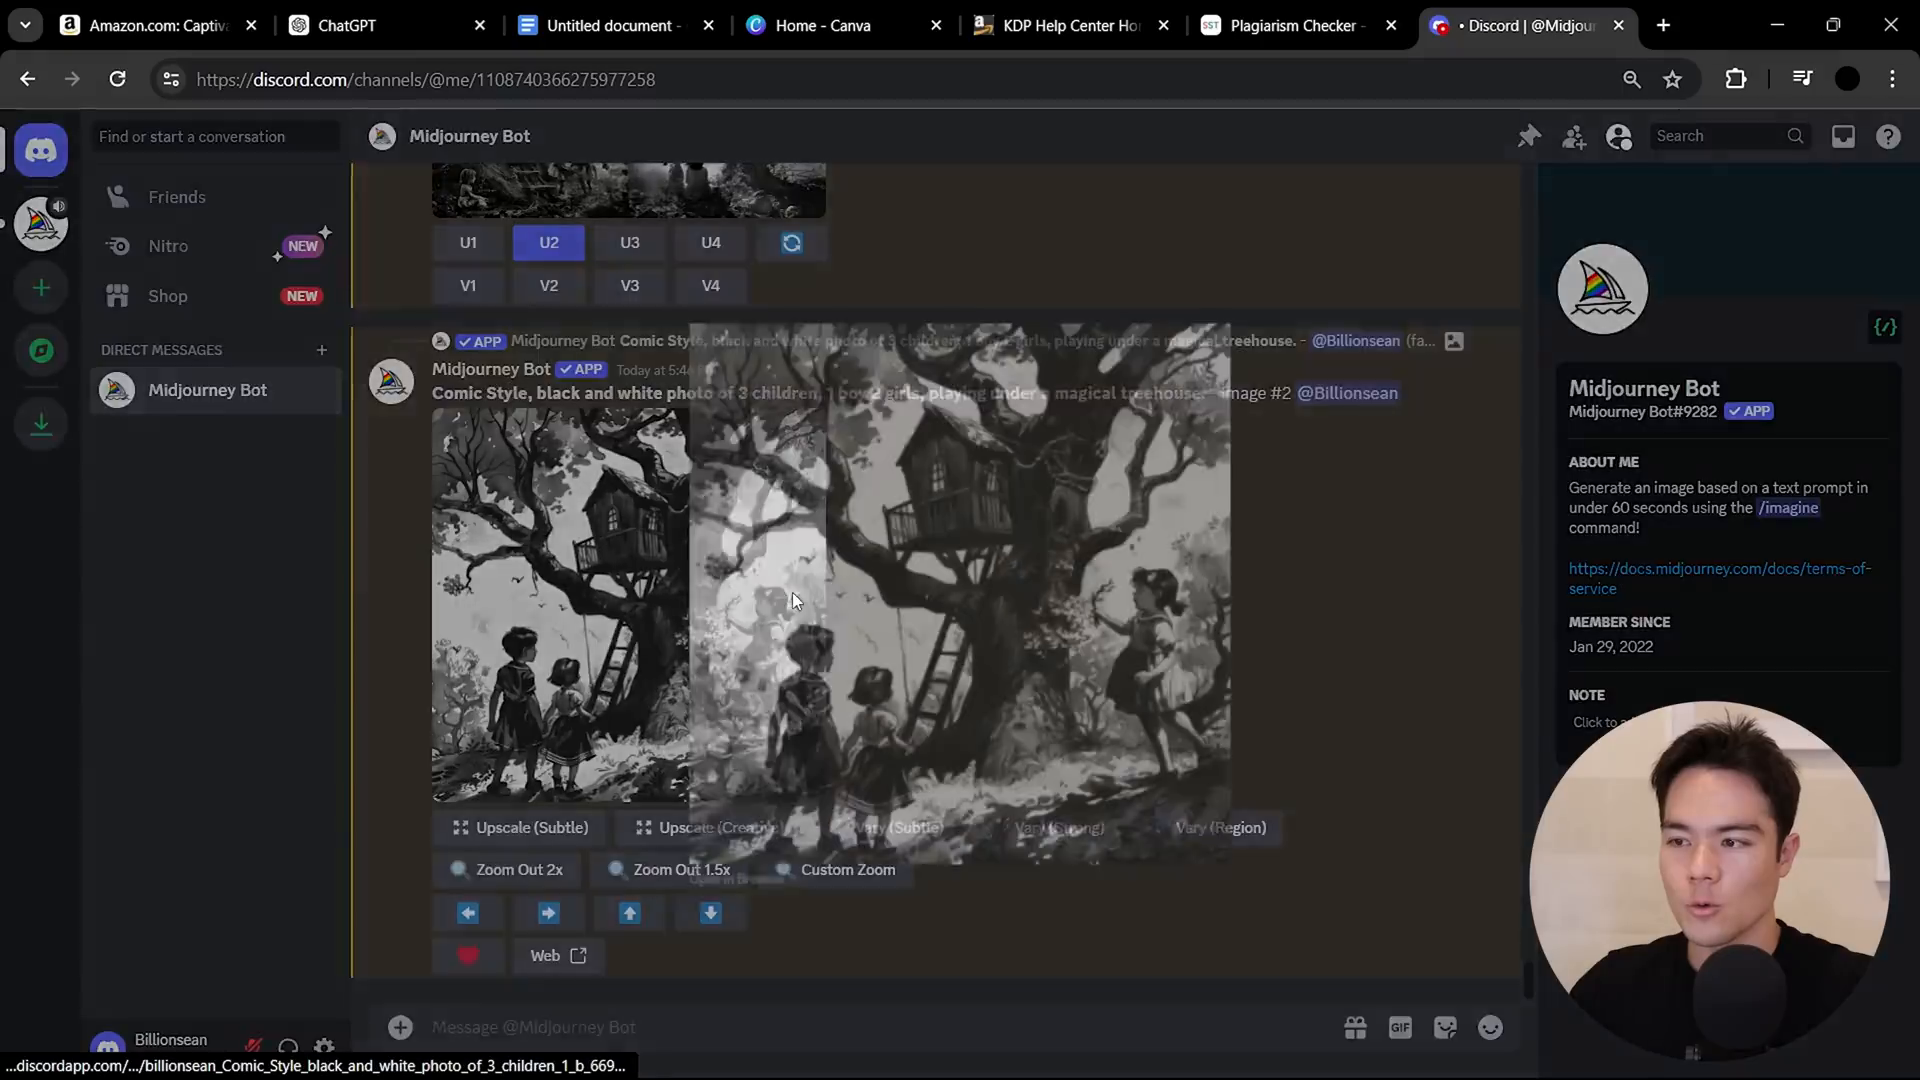The width and height of the screenshot is (1920, 1080).
Task: Click the /imagine command mention
Action: pos(1788,508)
